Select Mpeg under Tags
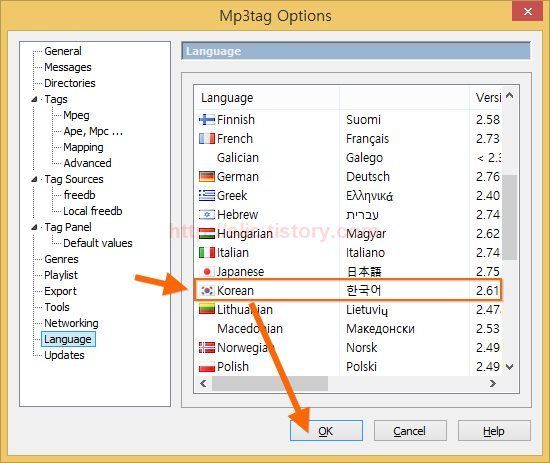The image size is (550, 463). tap(76, 115)
